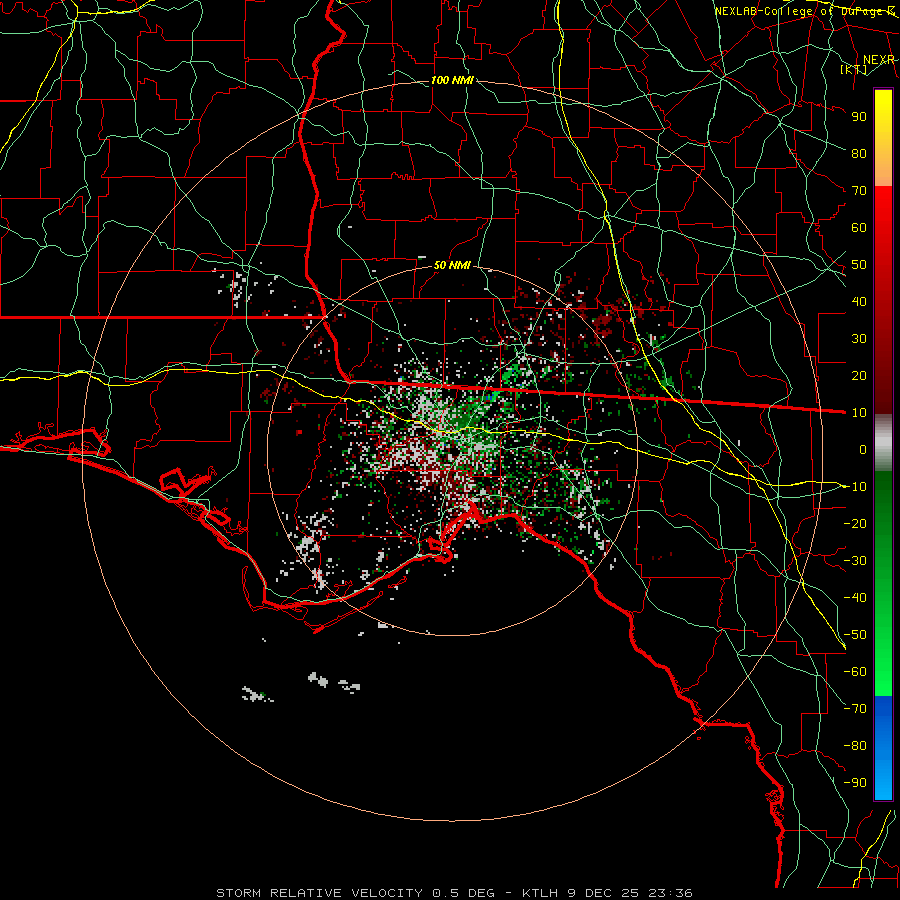Screen dimensions: 900x900
Task: Click the positive 60 scale value
Action: (x=859, y=227)
